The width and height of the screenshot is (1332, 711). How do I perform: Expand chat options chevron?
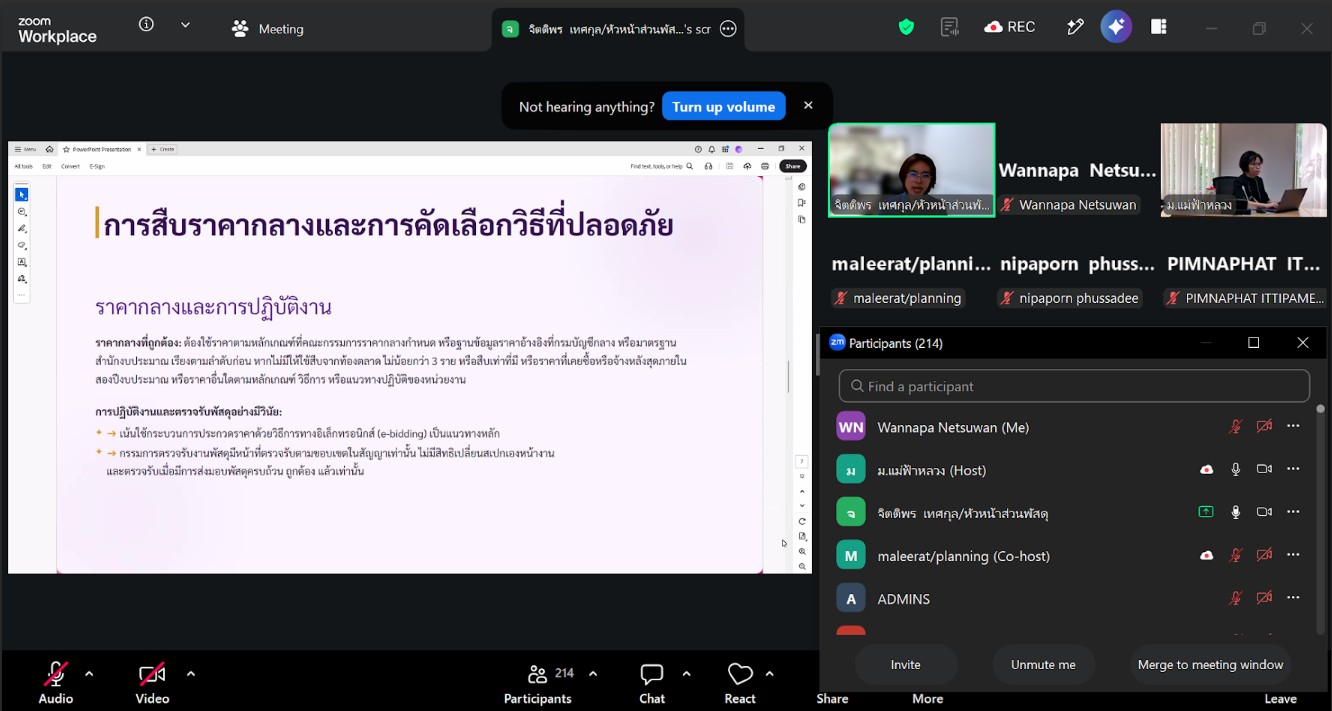tap(686, 673)
